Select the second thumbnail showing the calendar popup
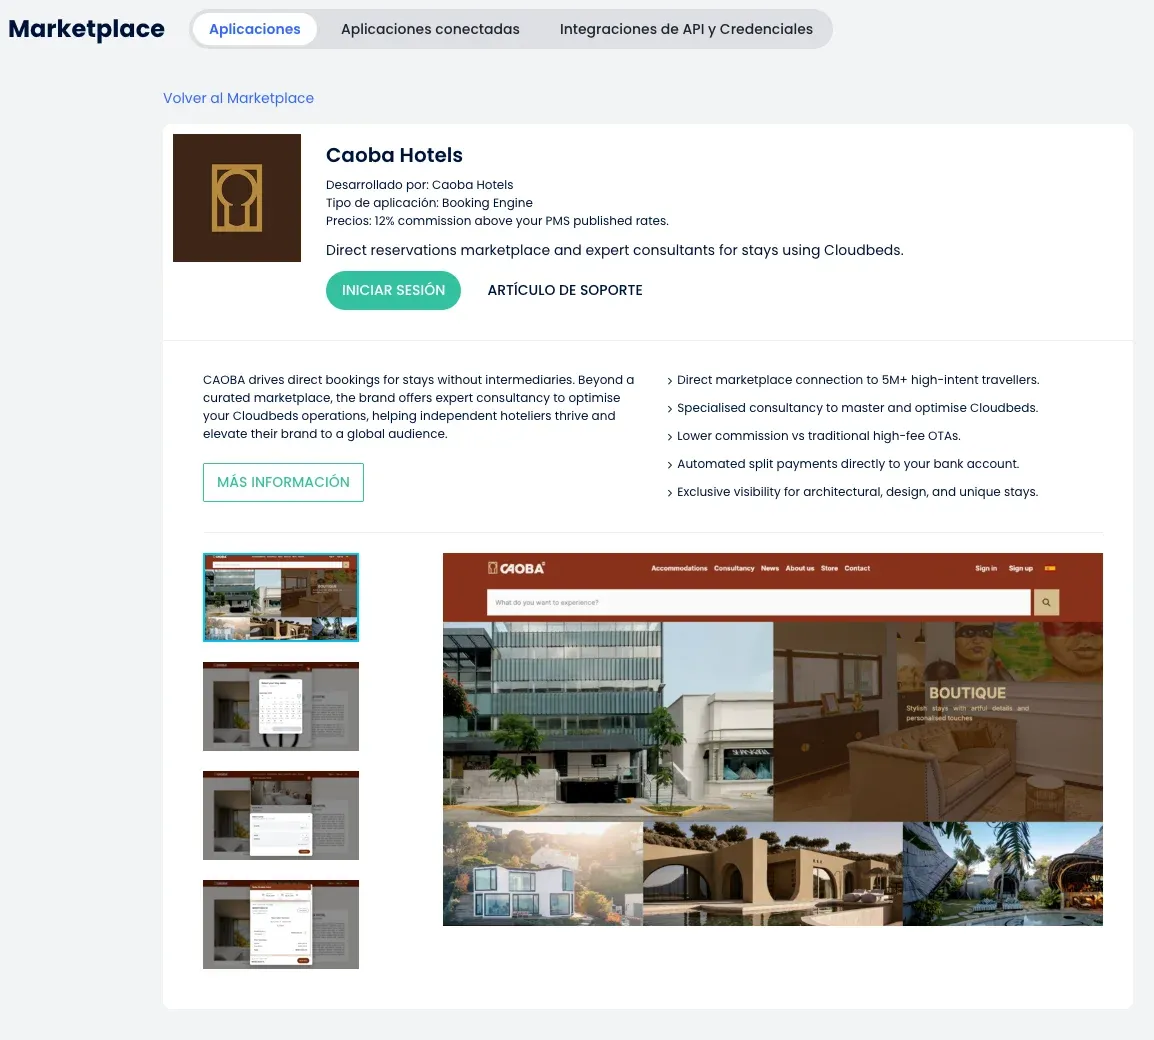This screenshot has height=1040, width=1154. (281, 707)
